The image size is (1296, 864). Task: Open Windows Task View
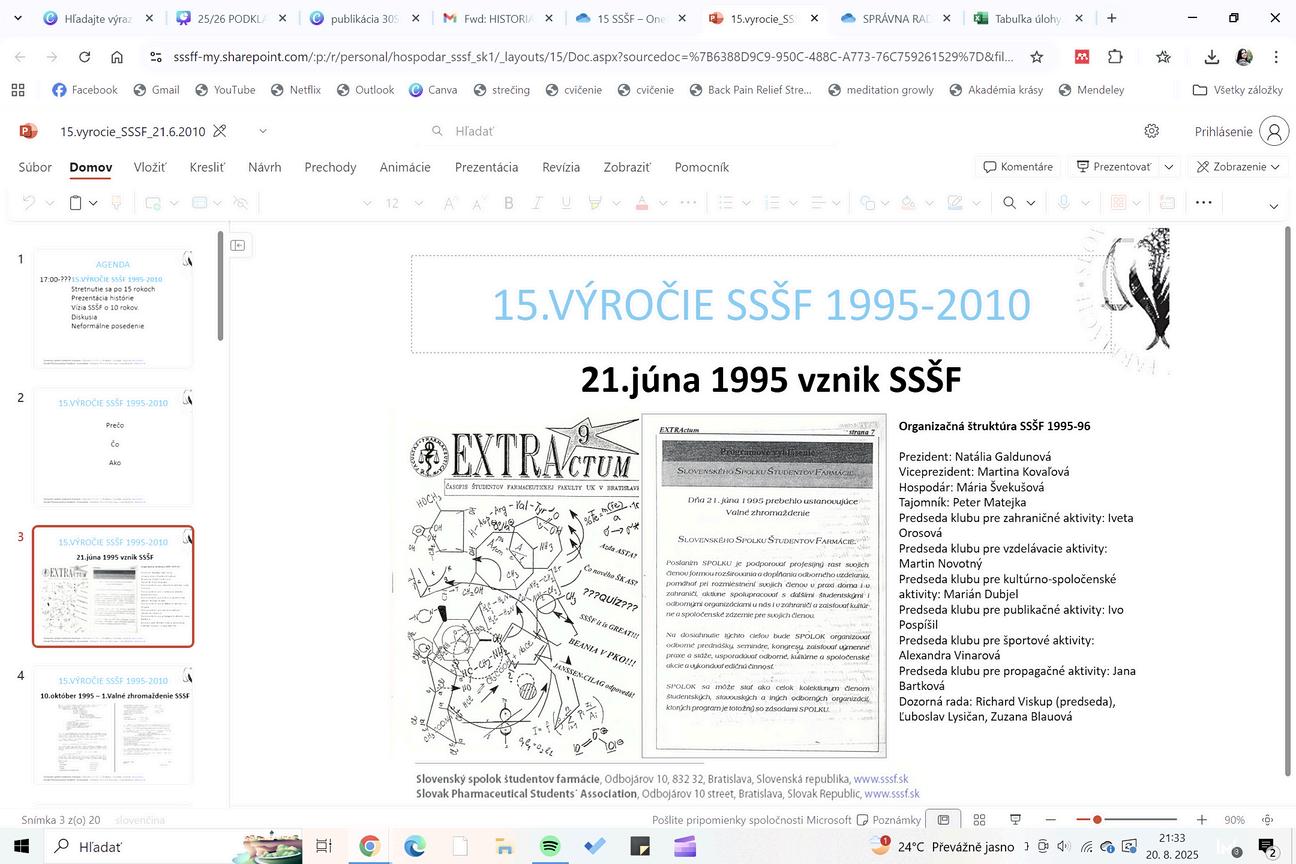point(323,846)
